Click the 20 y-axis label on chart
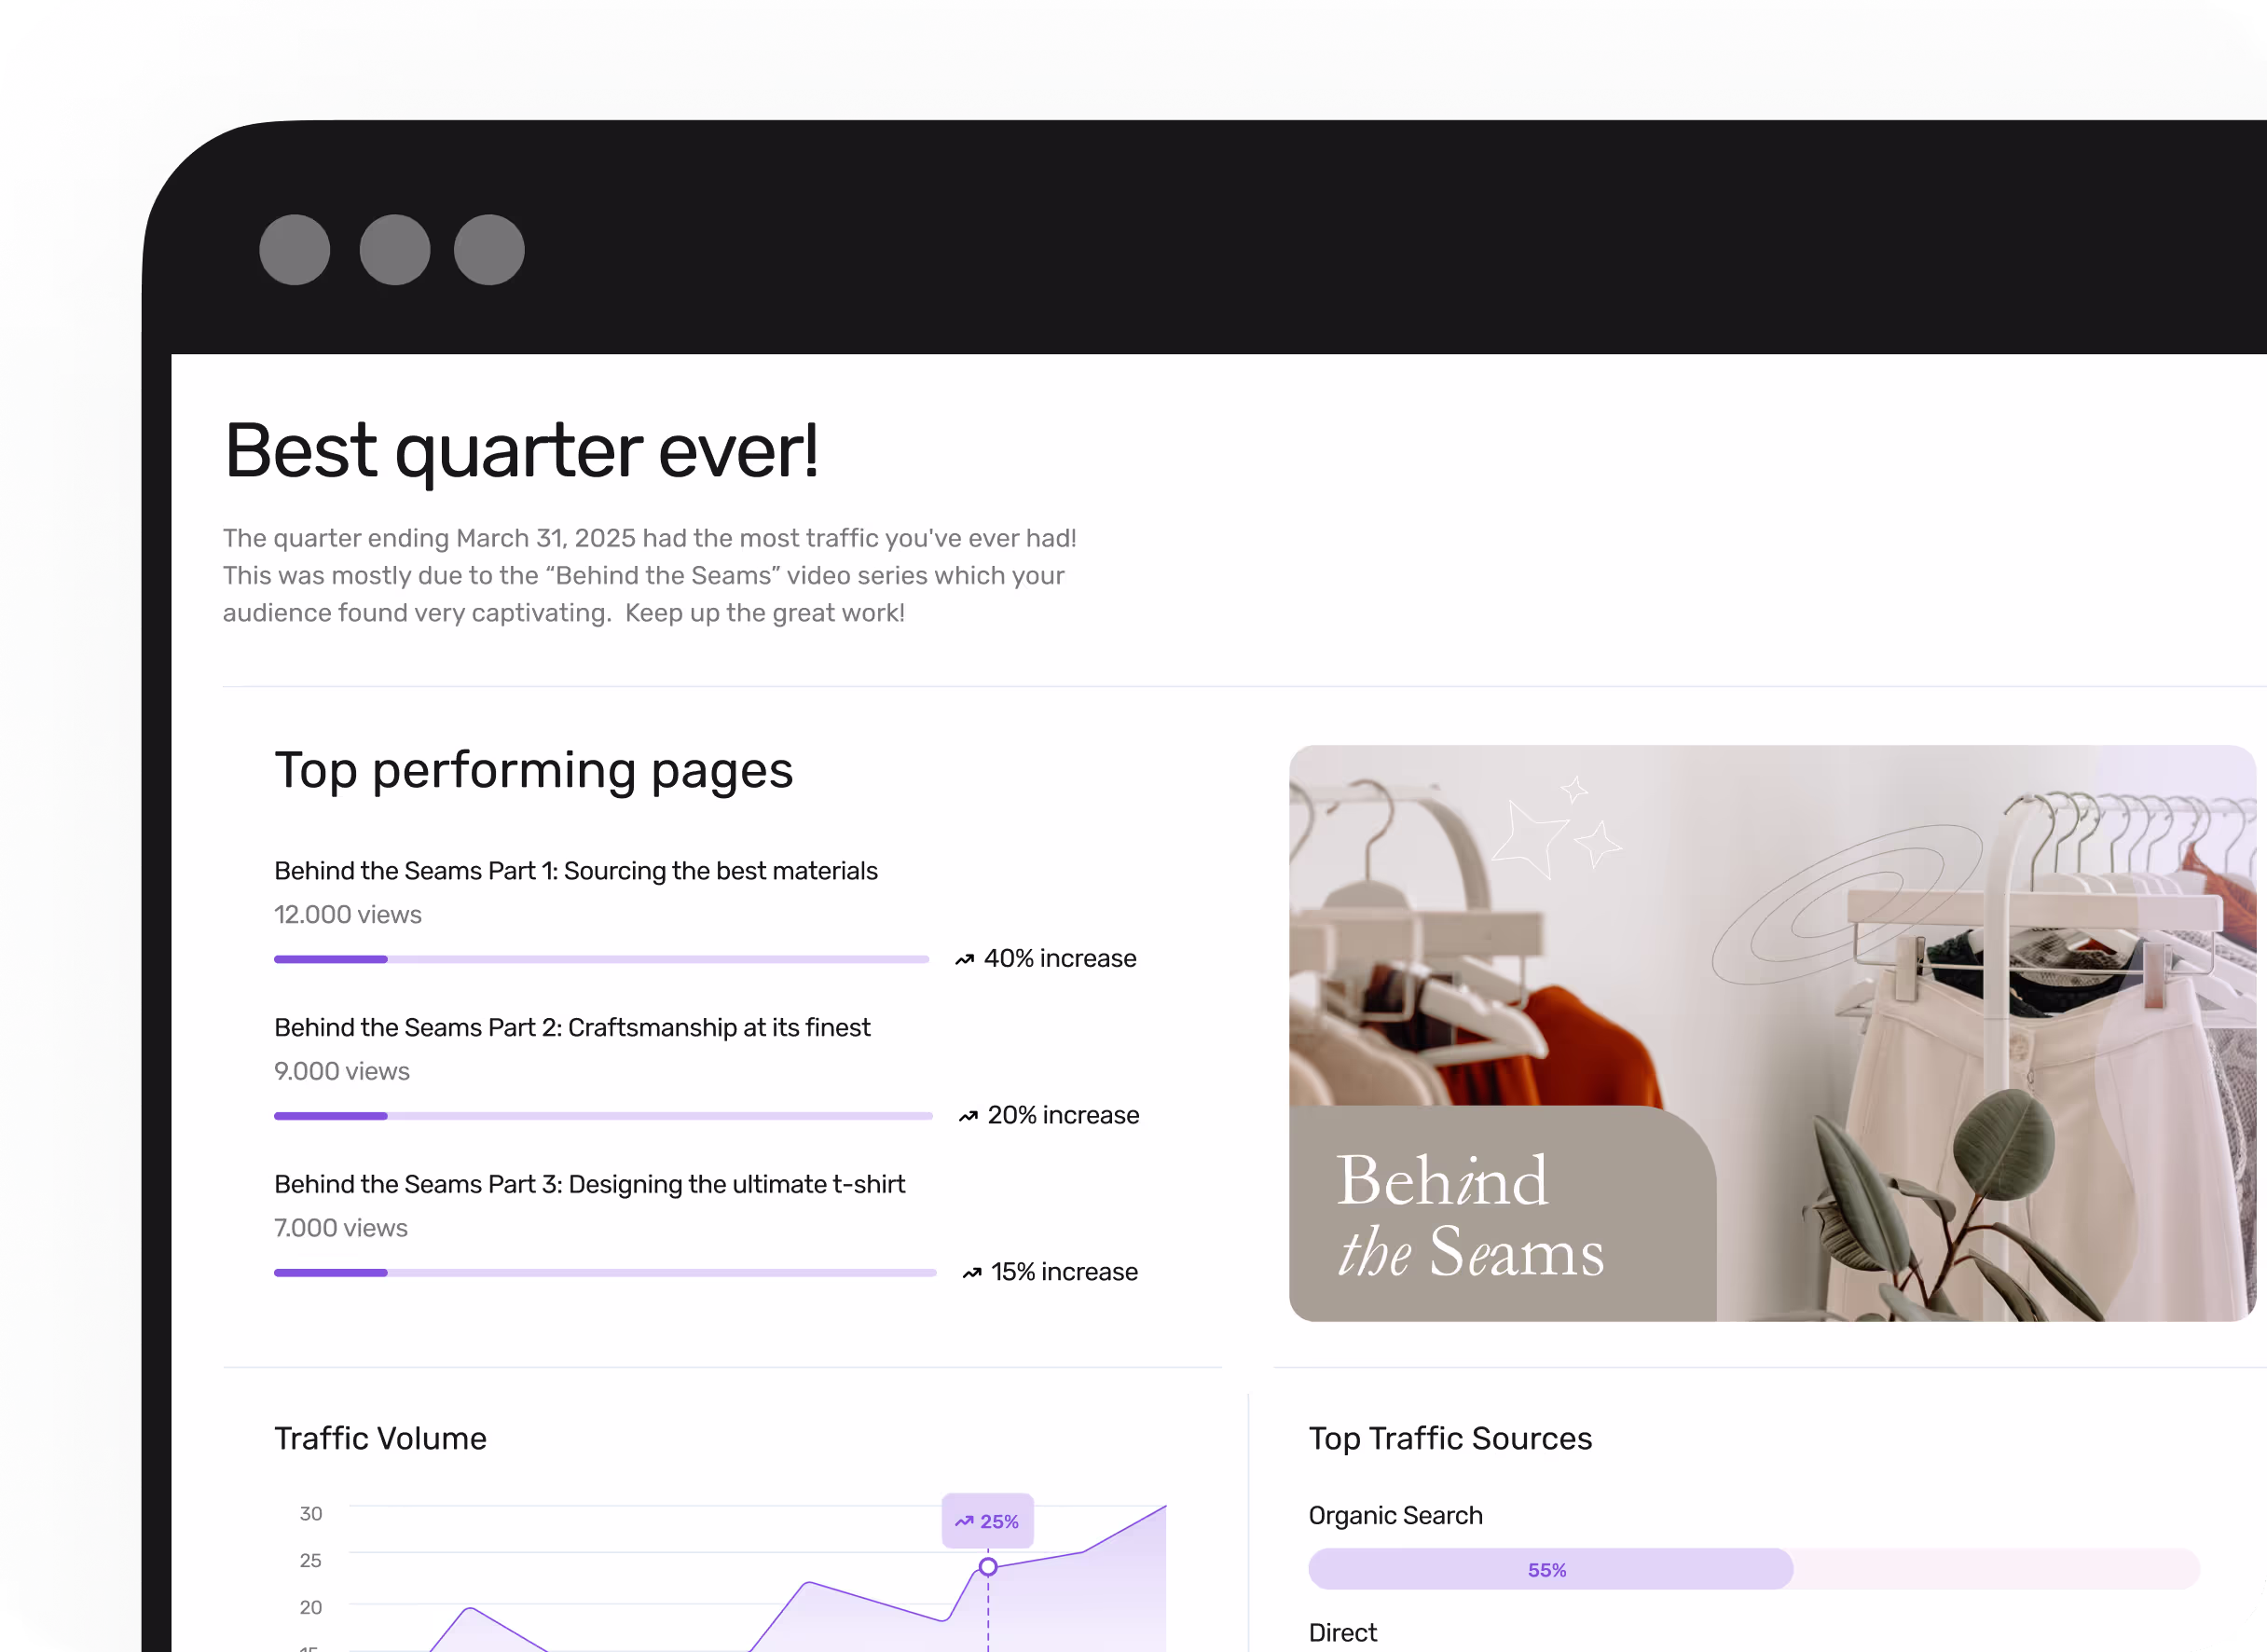The height and width of the screenshot is (1652, 2267). click(x=311, y=1608)
